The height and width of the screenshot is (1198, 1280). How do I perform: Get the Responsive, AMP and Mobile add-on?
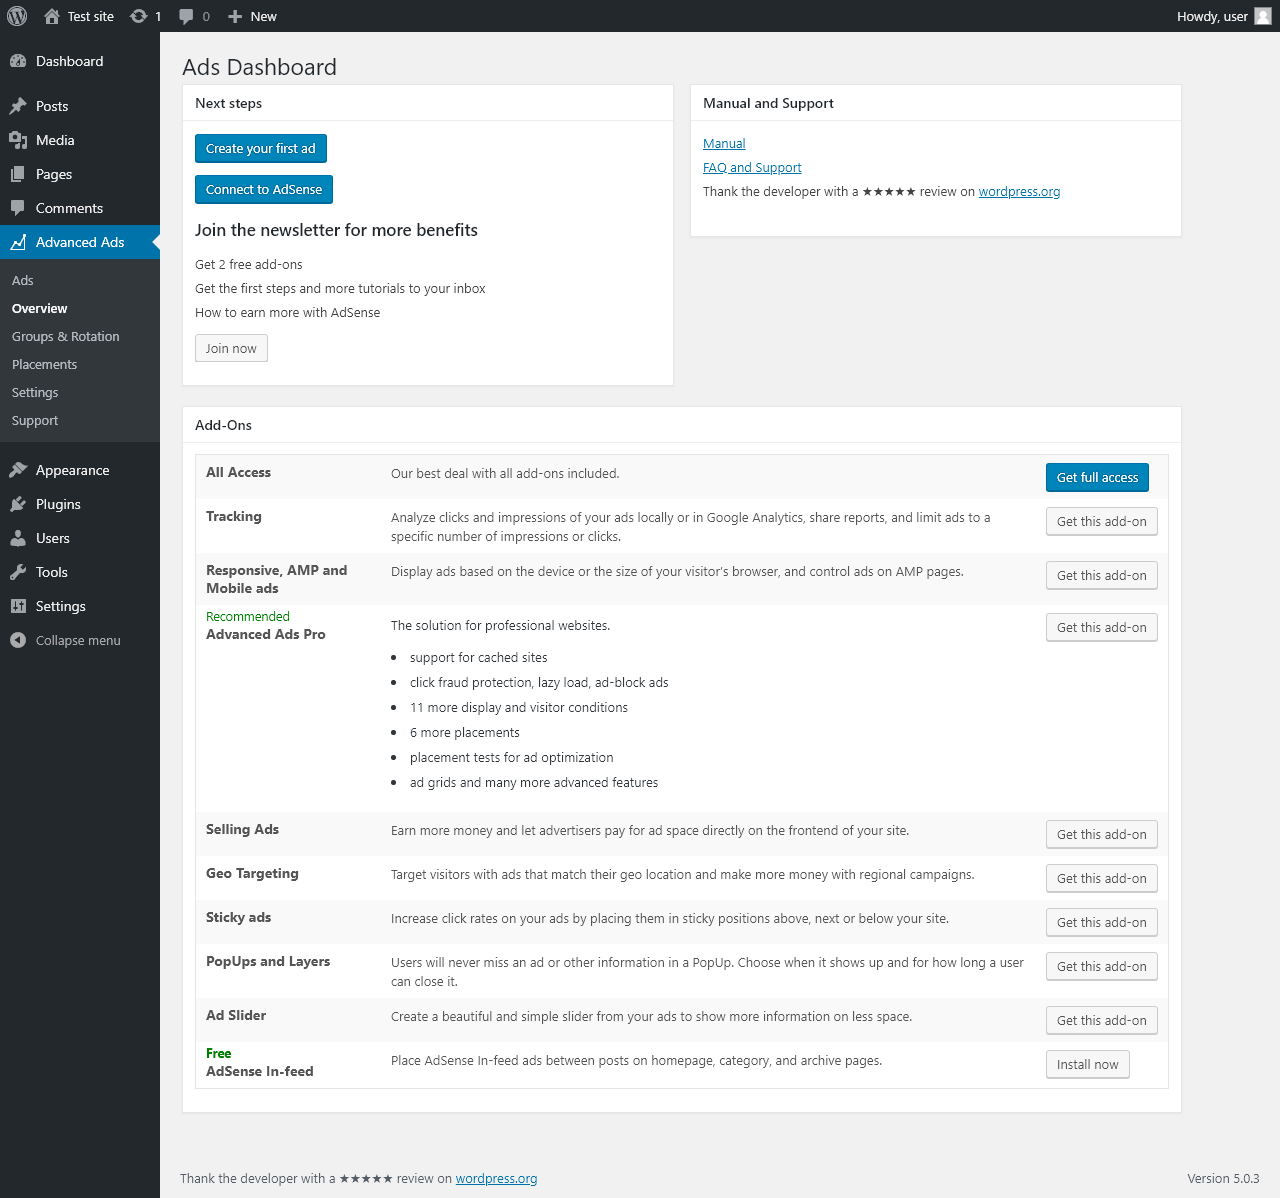coord(1102,575)
